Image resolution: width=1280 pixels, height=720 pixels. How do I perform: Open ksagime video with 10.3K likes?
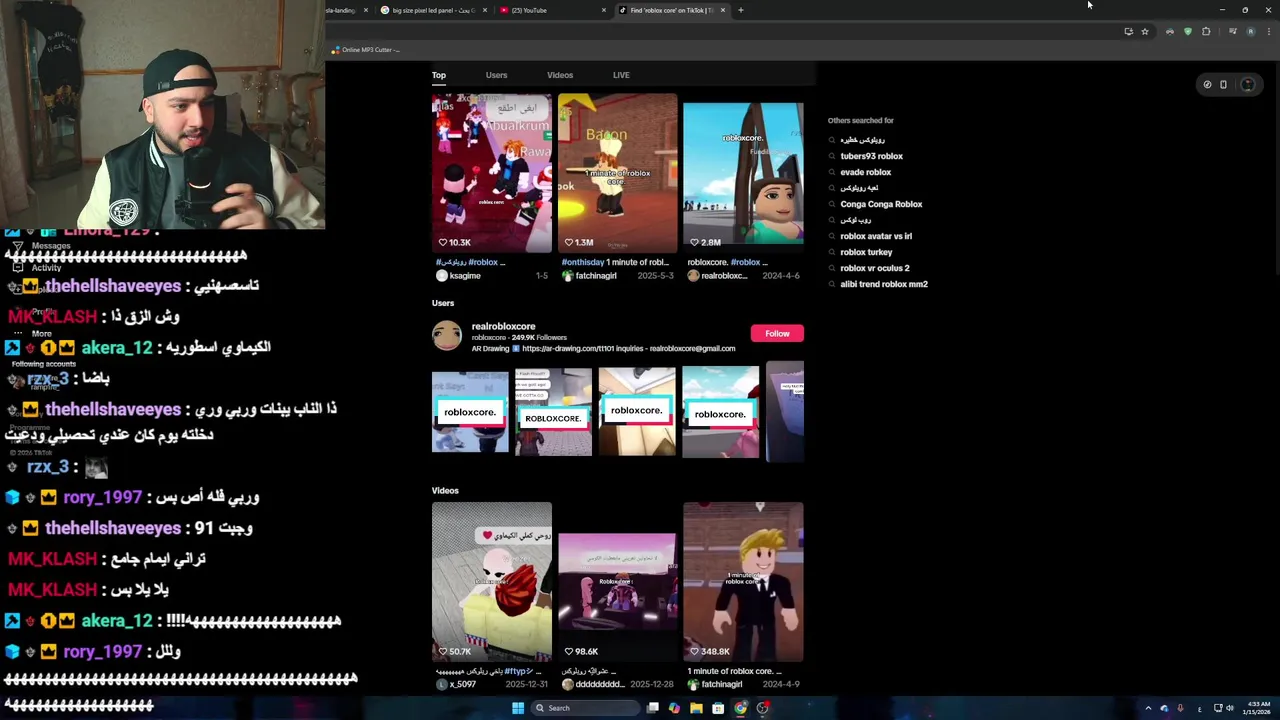click(491, 173)
